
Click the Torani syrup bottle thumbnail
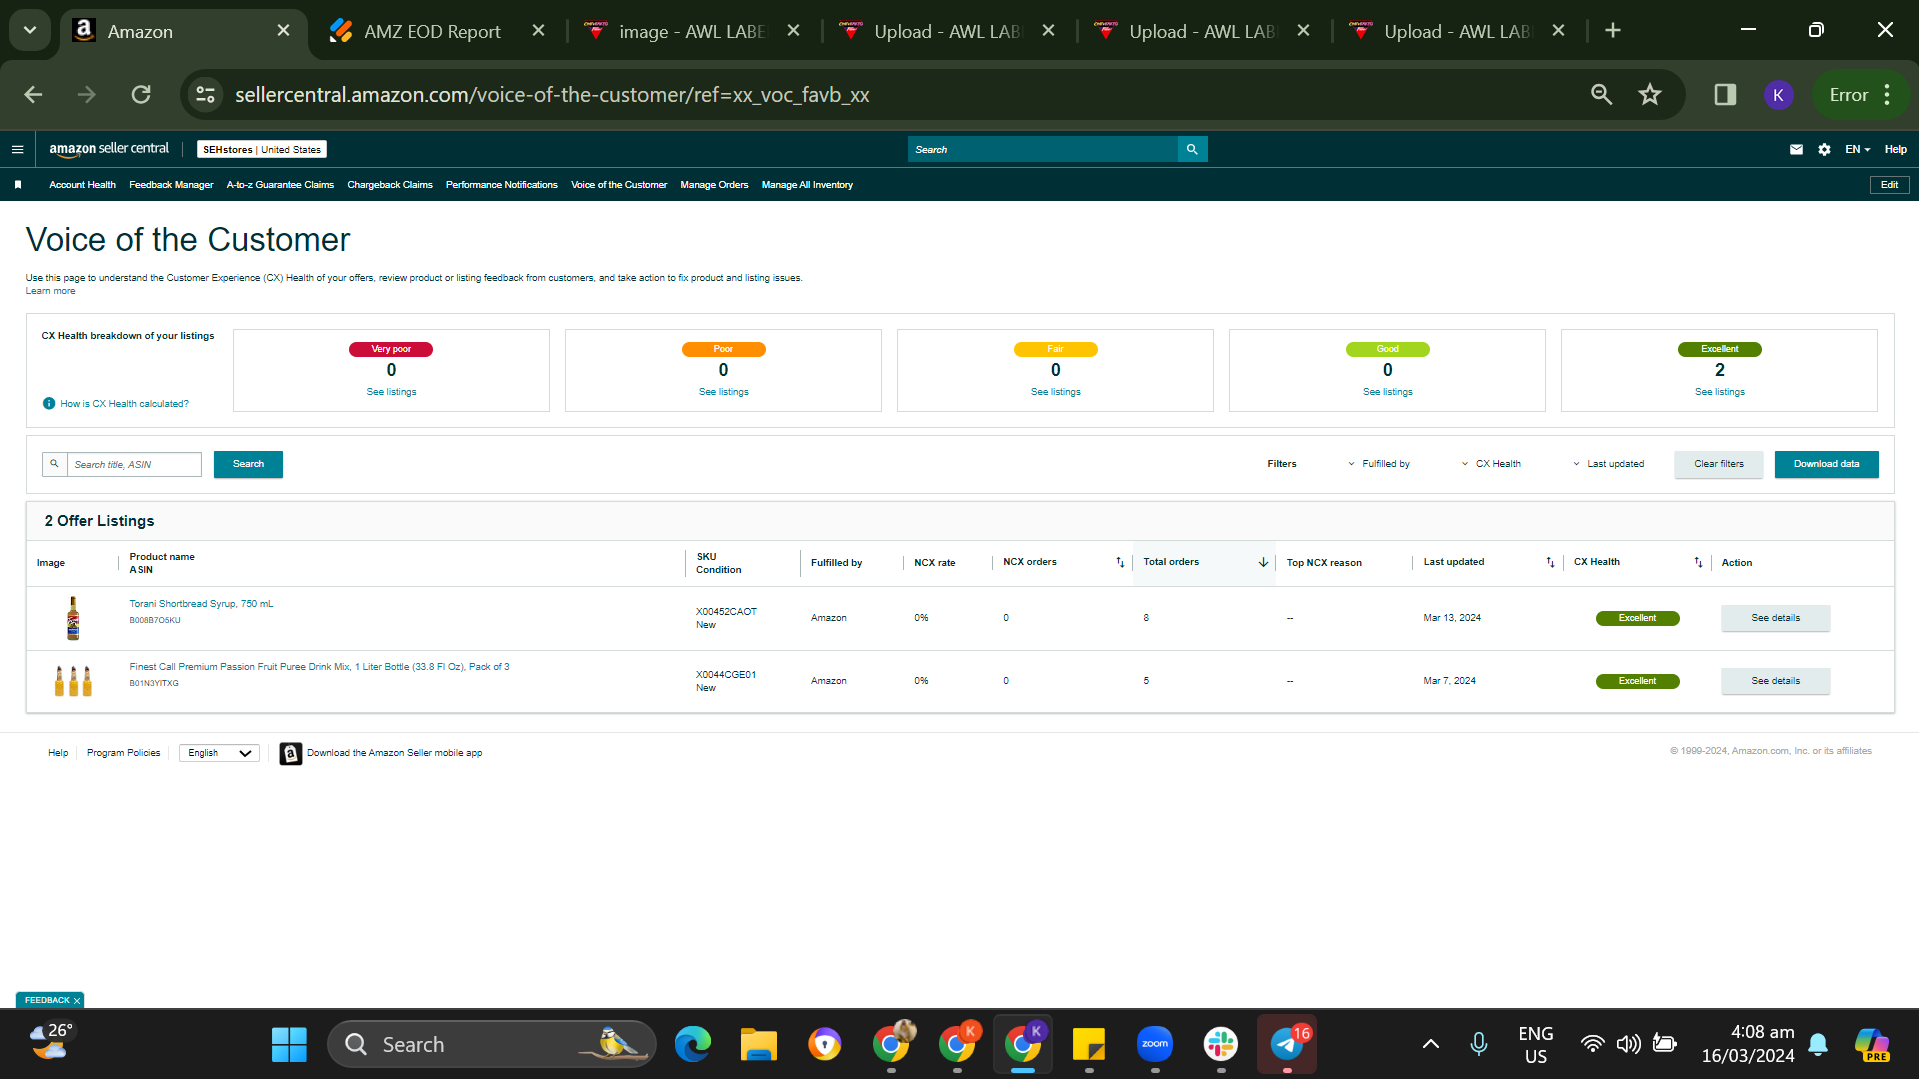tap(73, 618)
